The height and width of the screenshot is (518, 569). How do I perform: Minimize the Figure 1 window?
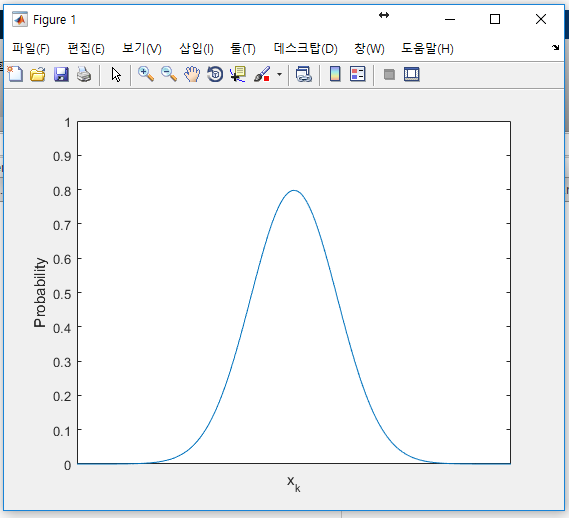[450, 19]
